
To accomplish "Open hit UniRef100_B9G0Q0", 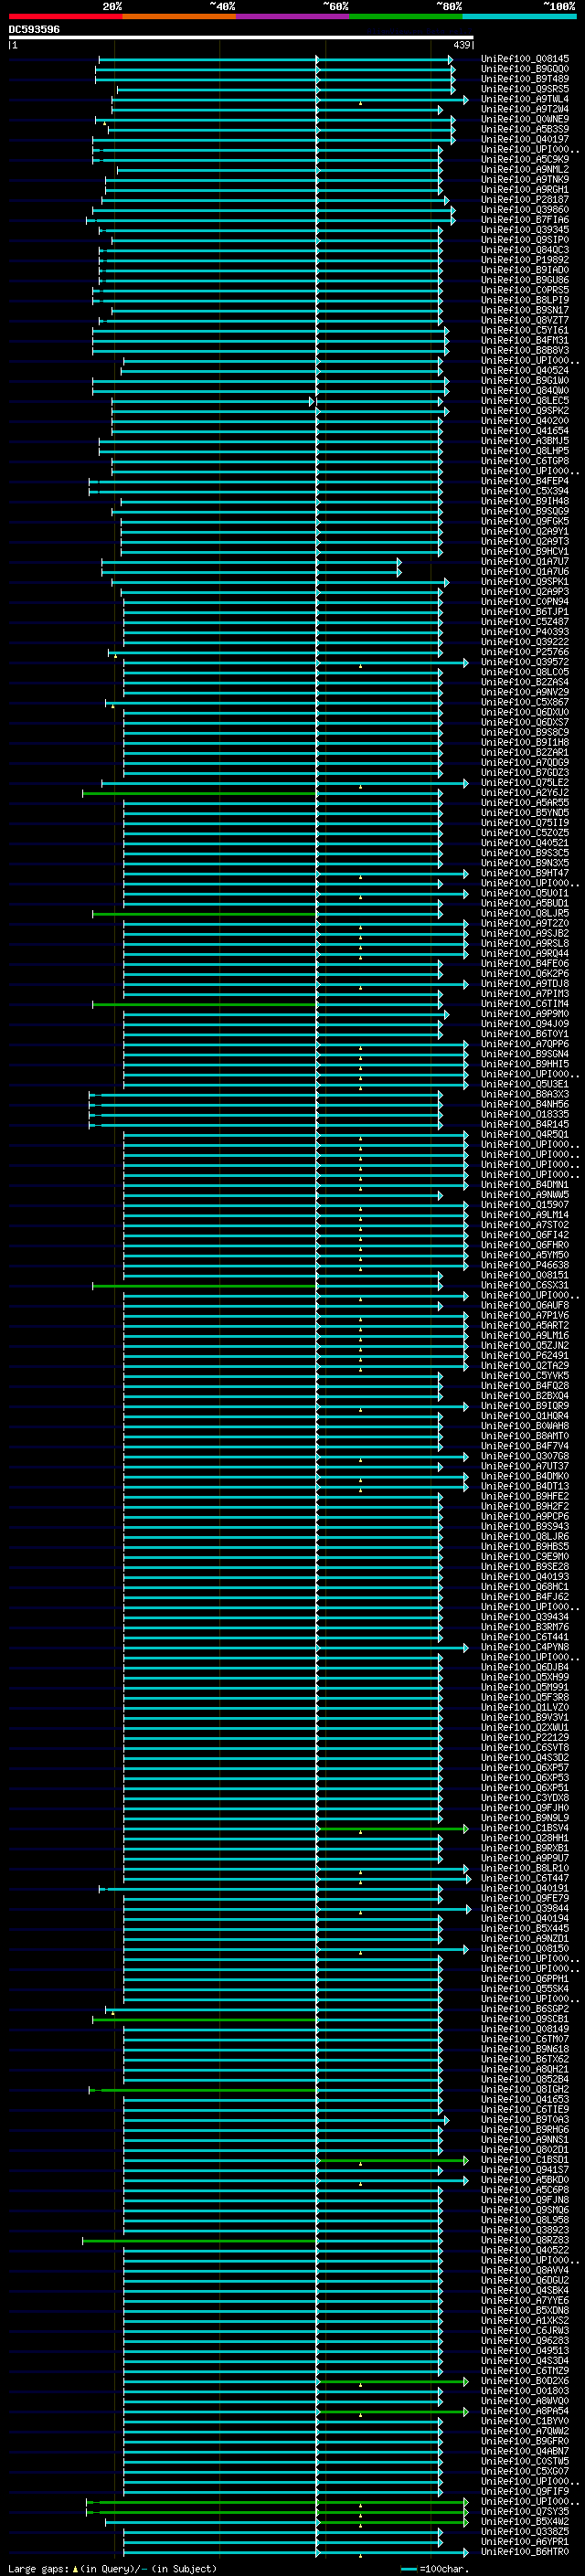I will 525,69.
